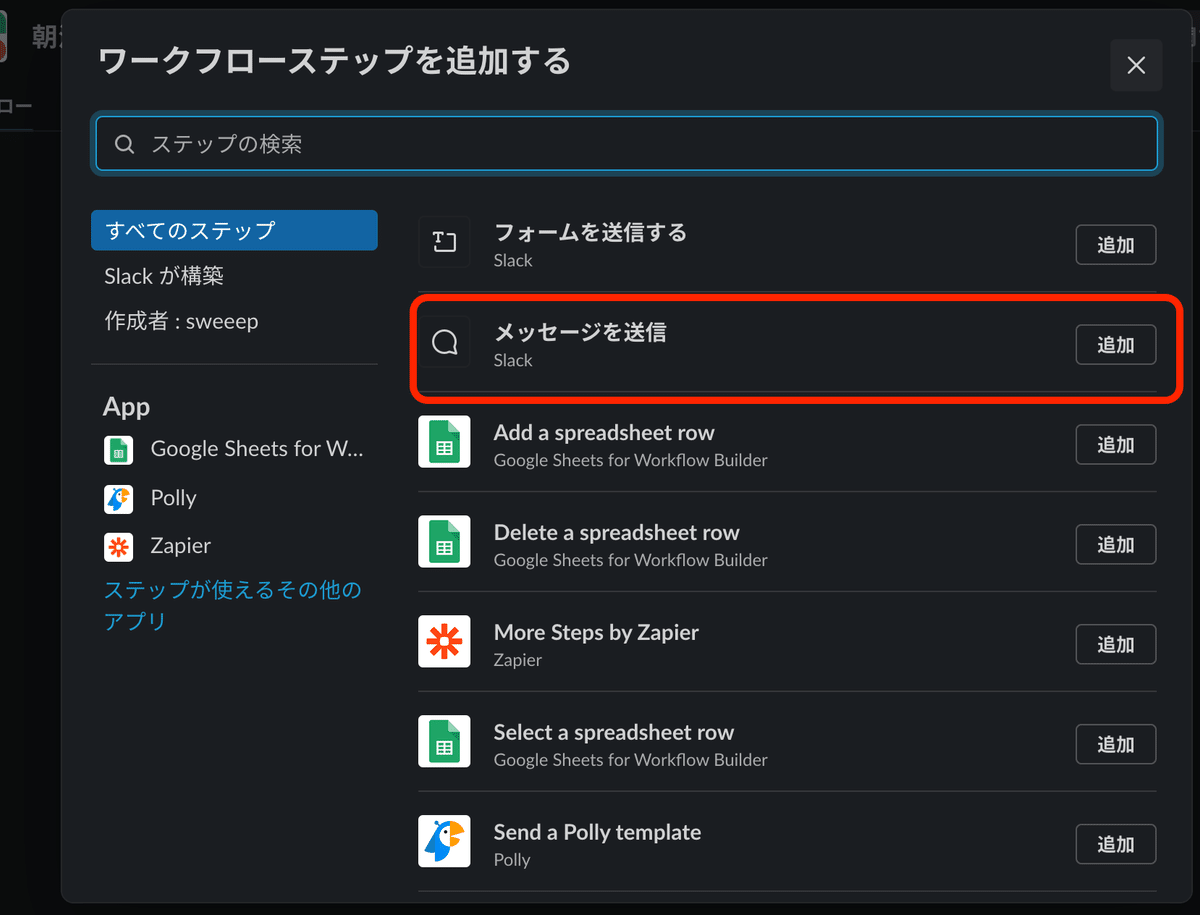Click the Zapier icon beside More Steps by Zapier
1200x915 pixels.
click(444, 643)
